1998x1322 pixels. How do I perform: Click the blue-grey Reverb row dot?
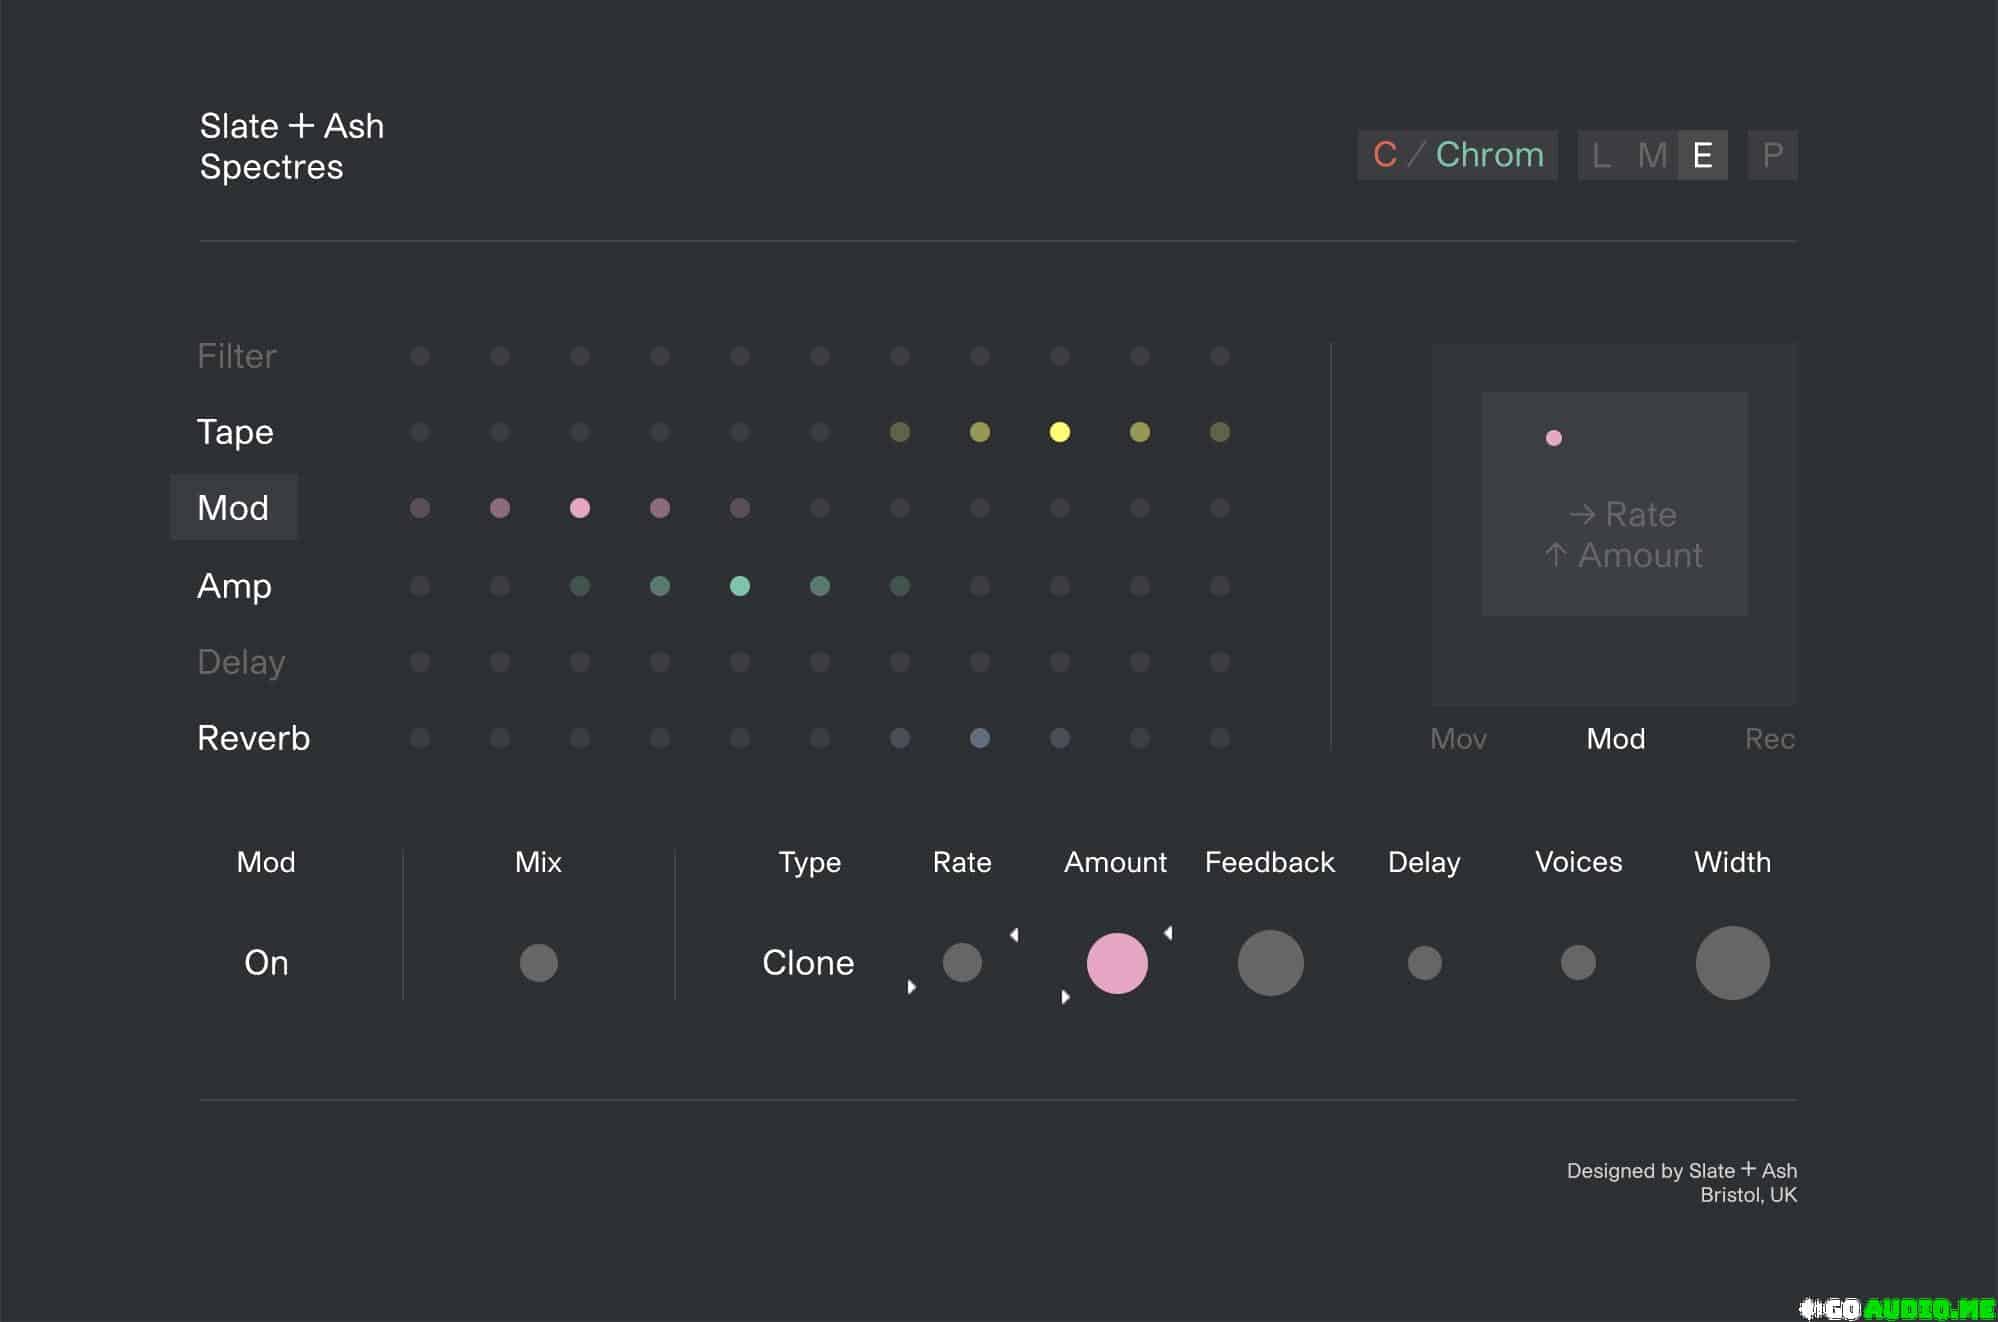(979, 738)
